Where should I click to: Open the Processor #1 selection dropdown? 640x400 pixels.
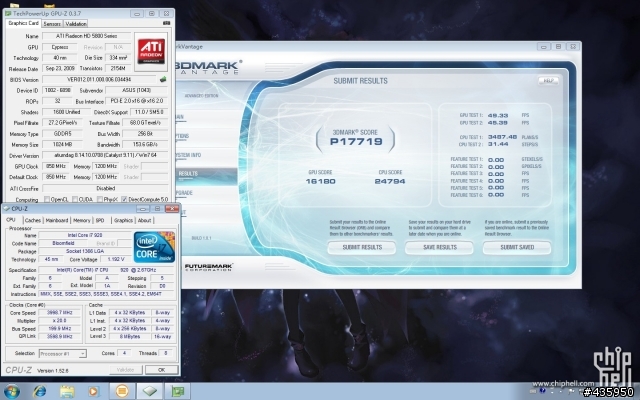pyautogui.click(x=62, y=354)
